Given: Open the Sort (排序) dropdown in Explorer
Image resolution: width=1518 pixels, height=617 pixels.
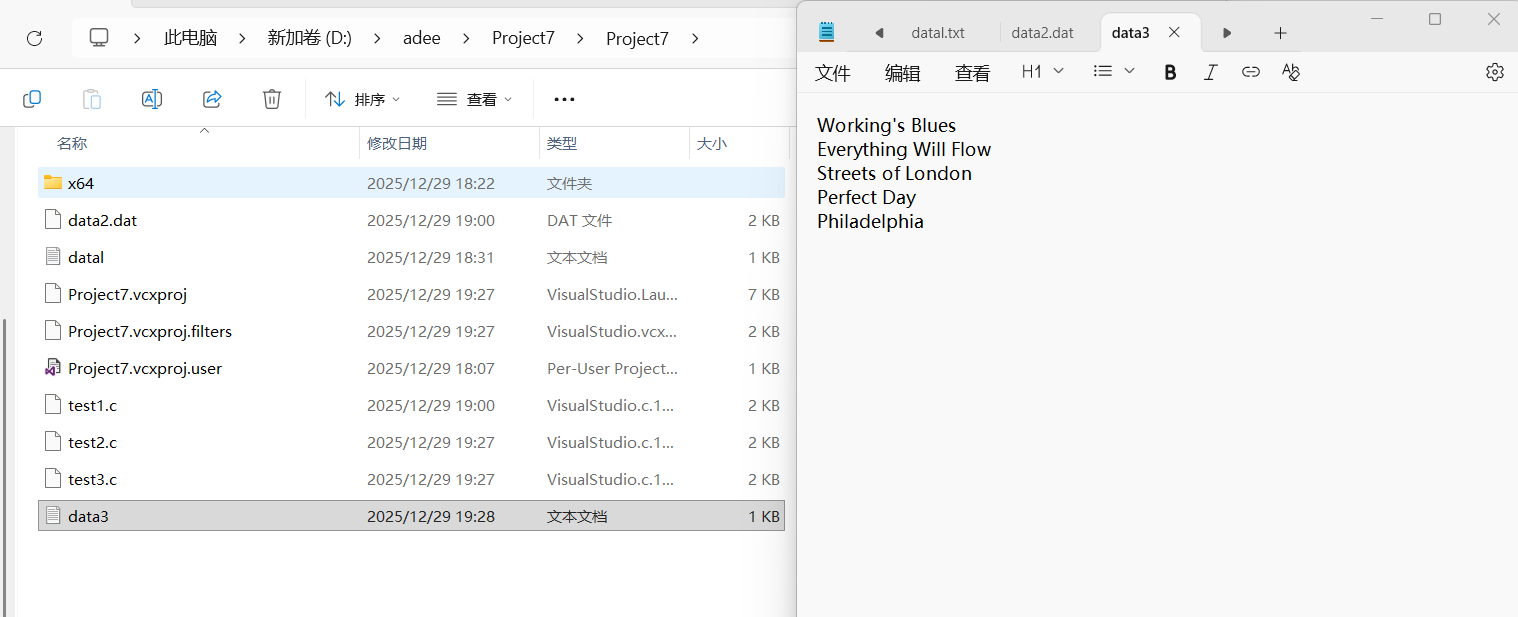Looking at the screenshot, I should click(x=362, y=99).
